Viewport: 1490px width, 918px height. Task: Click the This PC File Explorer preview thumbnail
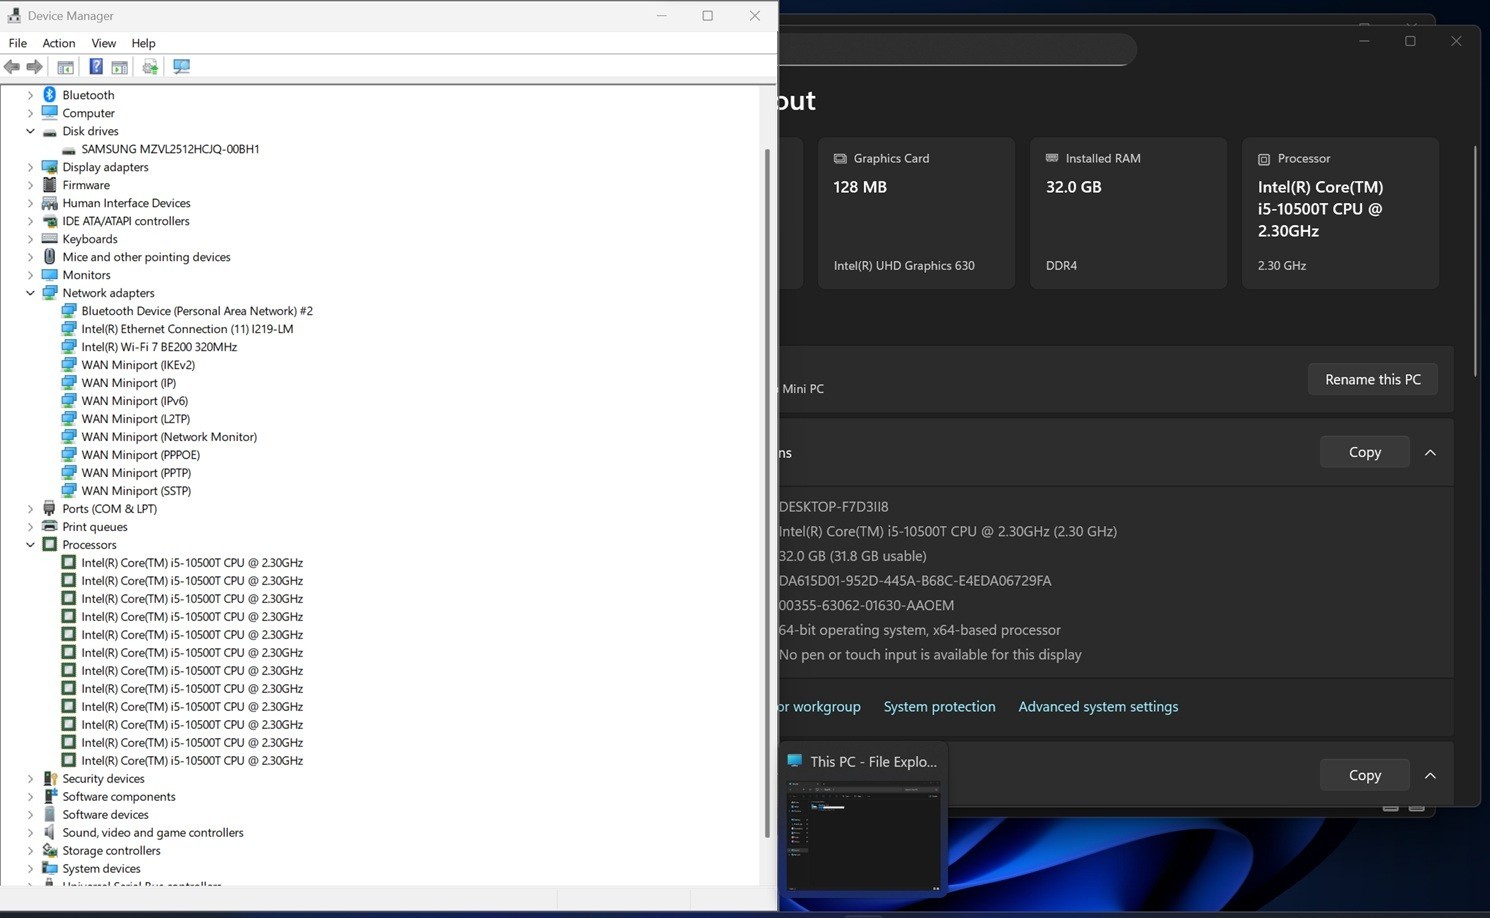tap(864, 835)
